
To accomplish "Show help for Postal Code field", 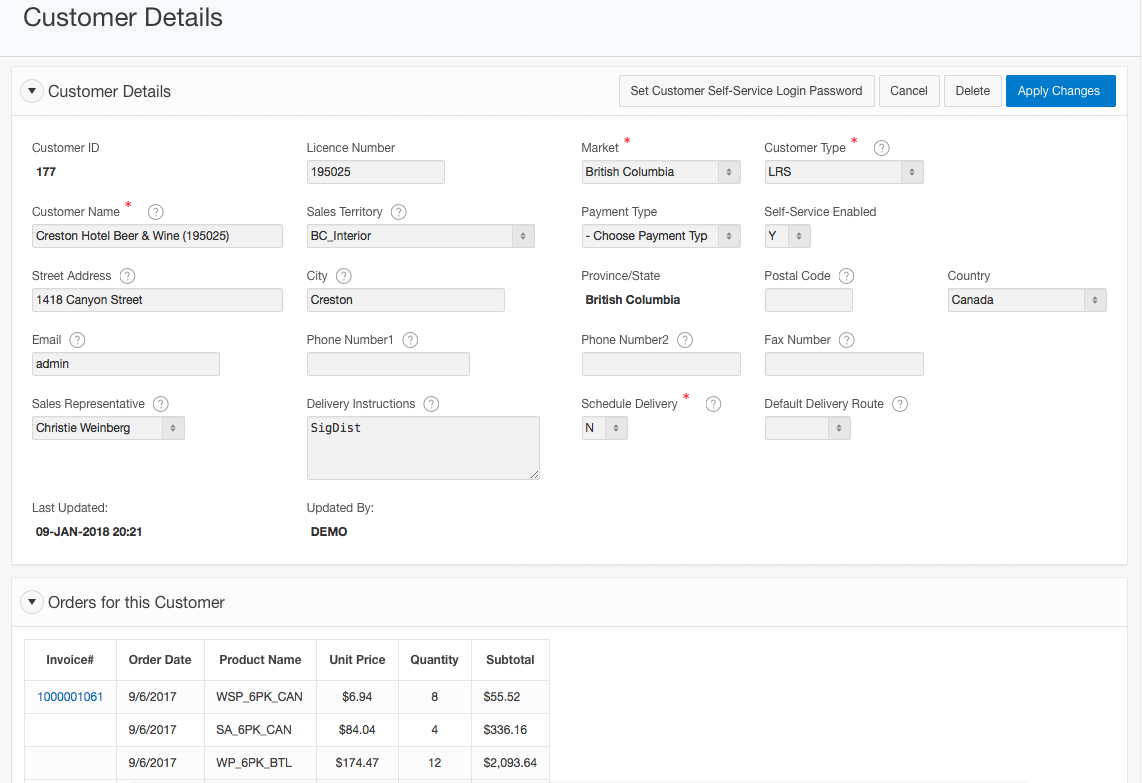I will pos(846,276).
